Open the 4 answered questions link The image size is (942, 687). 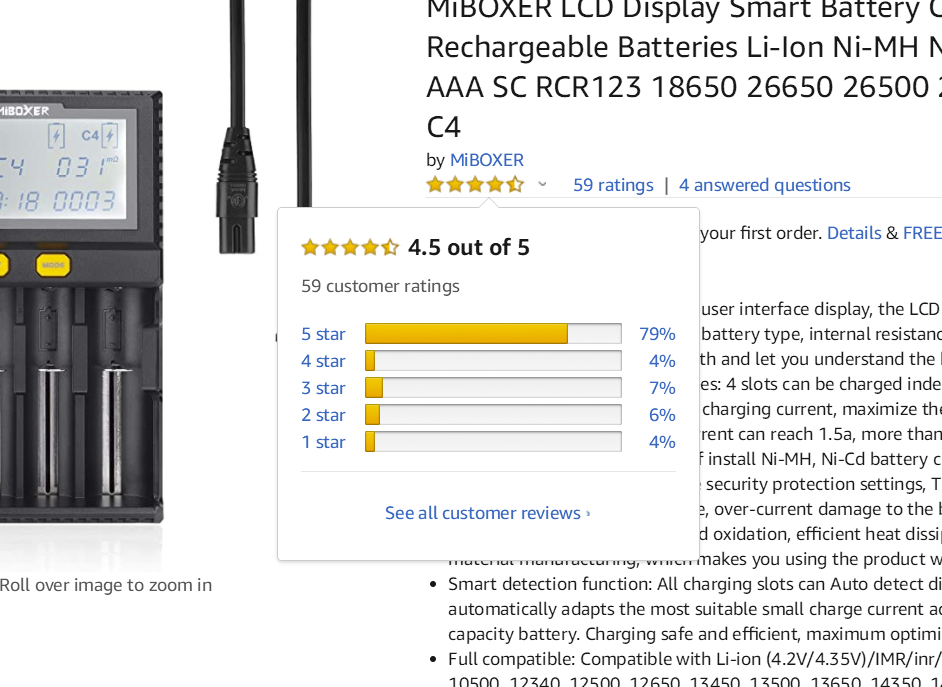coord(765,185)
